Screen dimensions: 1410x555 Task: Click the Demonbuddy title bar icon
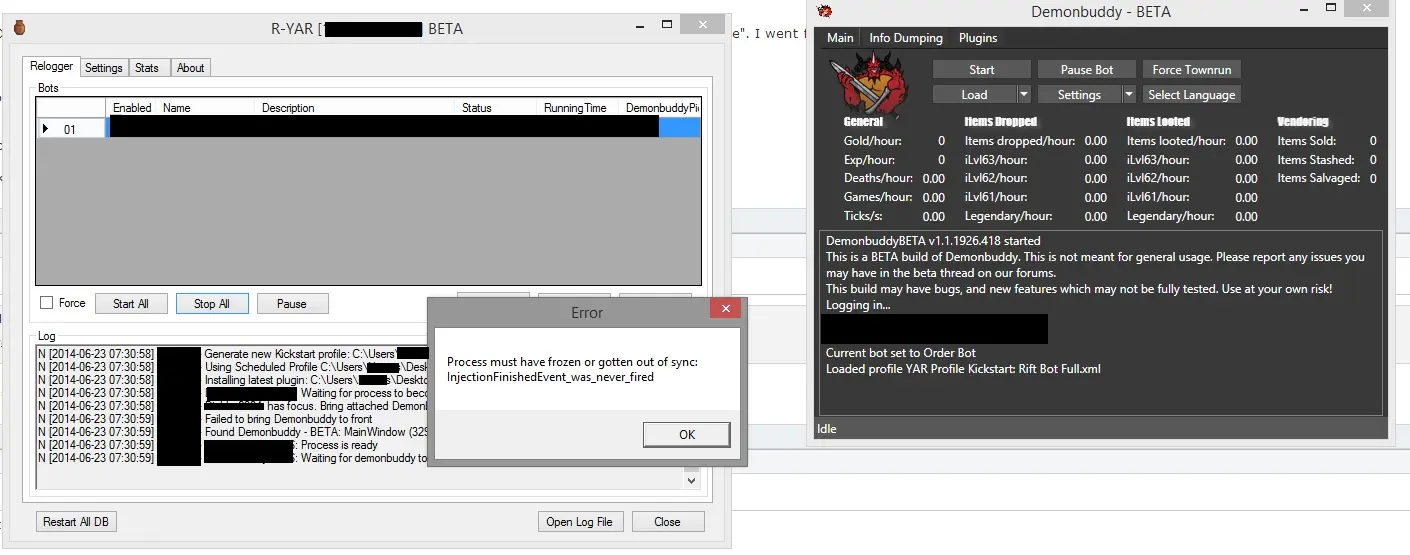click(x=825, y=11)
